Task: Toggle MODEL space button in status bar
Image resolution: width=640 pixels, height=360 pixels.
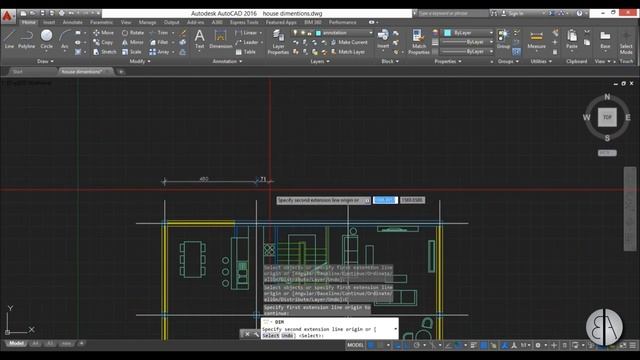Action: coord(355,345)
